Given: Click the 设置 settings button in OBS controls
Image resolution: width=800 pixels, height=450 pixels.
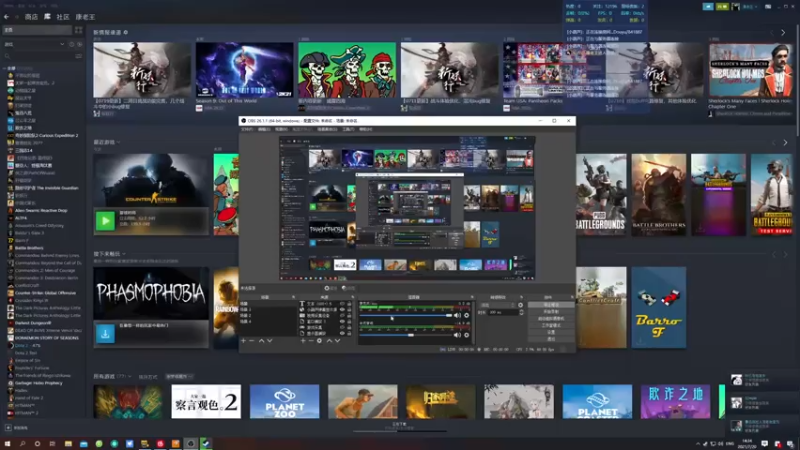Looking at the screenshot, I should [x=551, y=332].
